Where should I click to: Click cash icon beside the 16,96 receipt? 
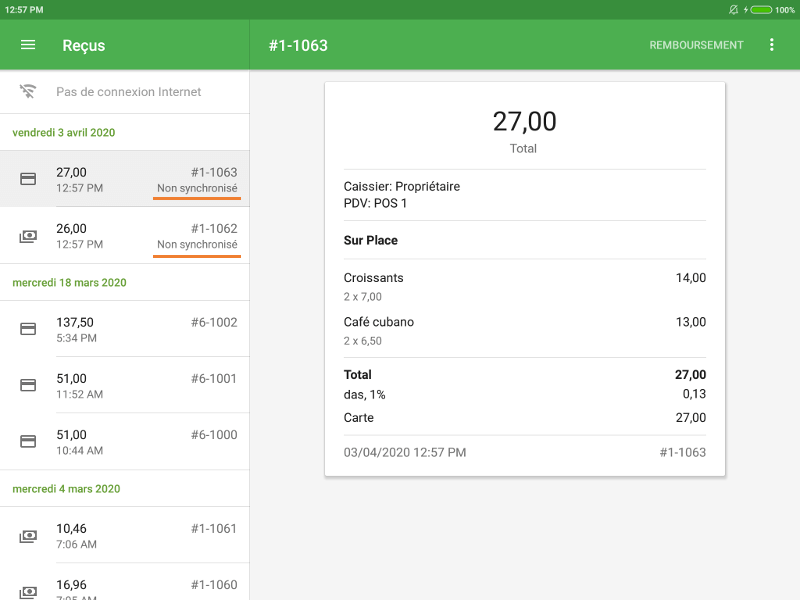[x=28, y=591]
